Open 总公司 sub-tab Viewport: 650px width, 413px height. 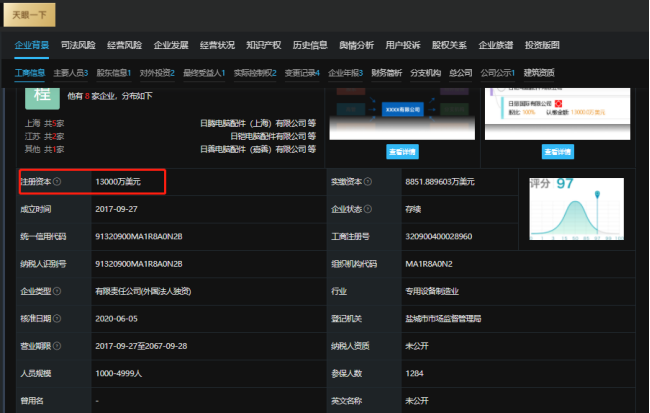click(x=461, y=73)
